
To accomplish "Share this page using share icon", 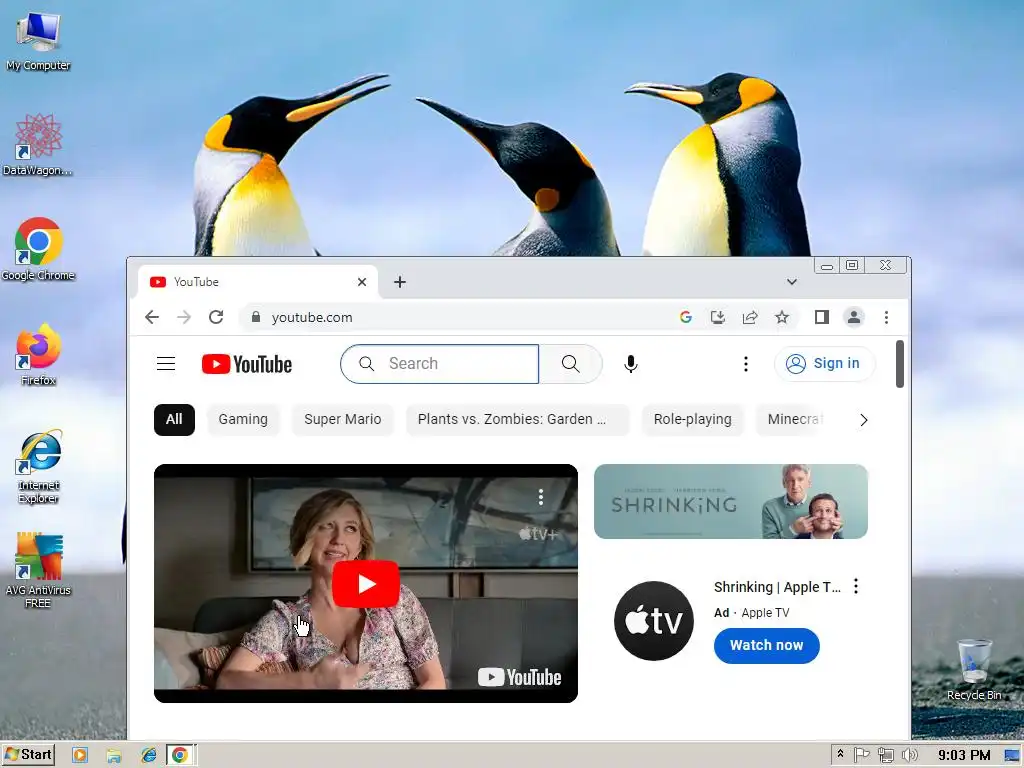I will coord(750,317).
